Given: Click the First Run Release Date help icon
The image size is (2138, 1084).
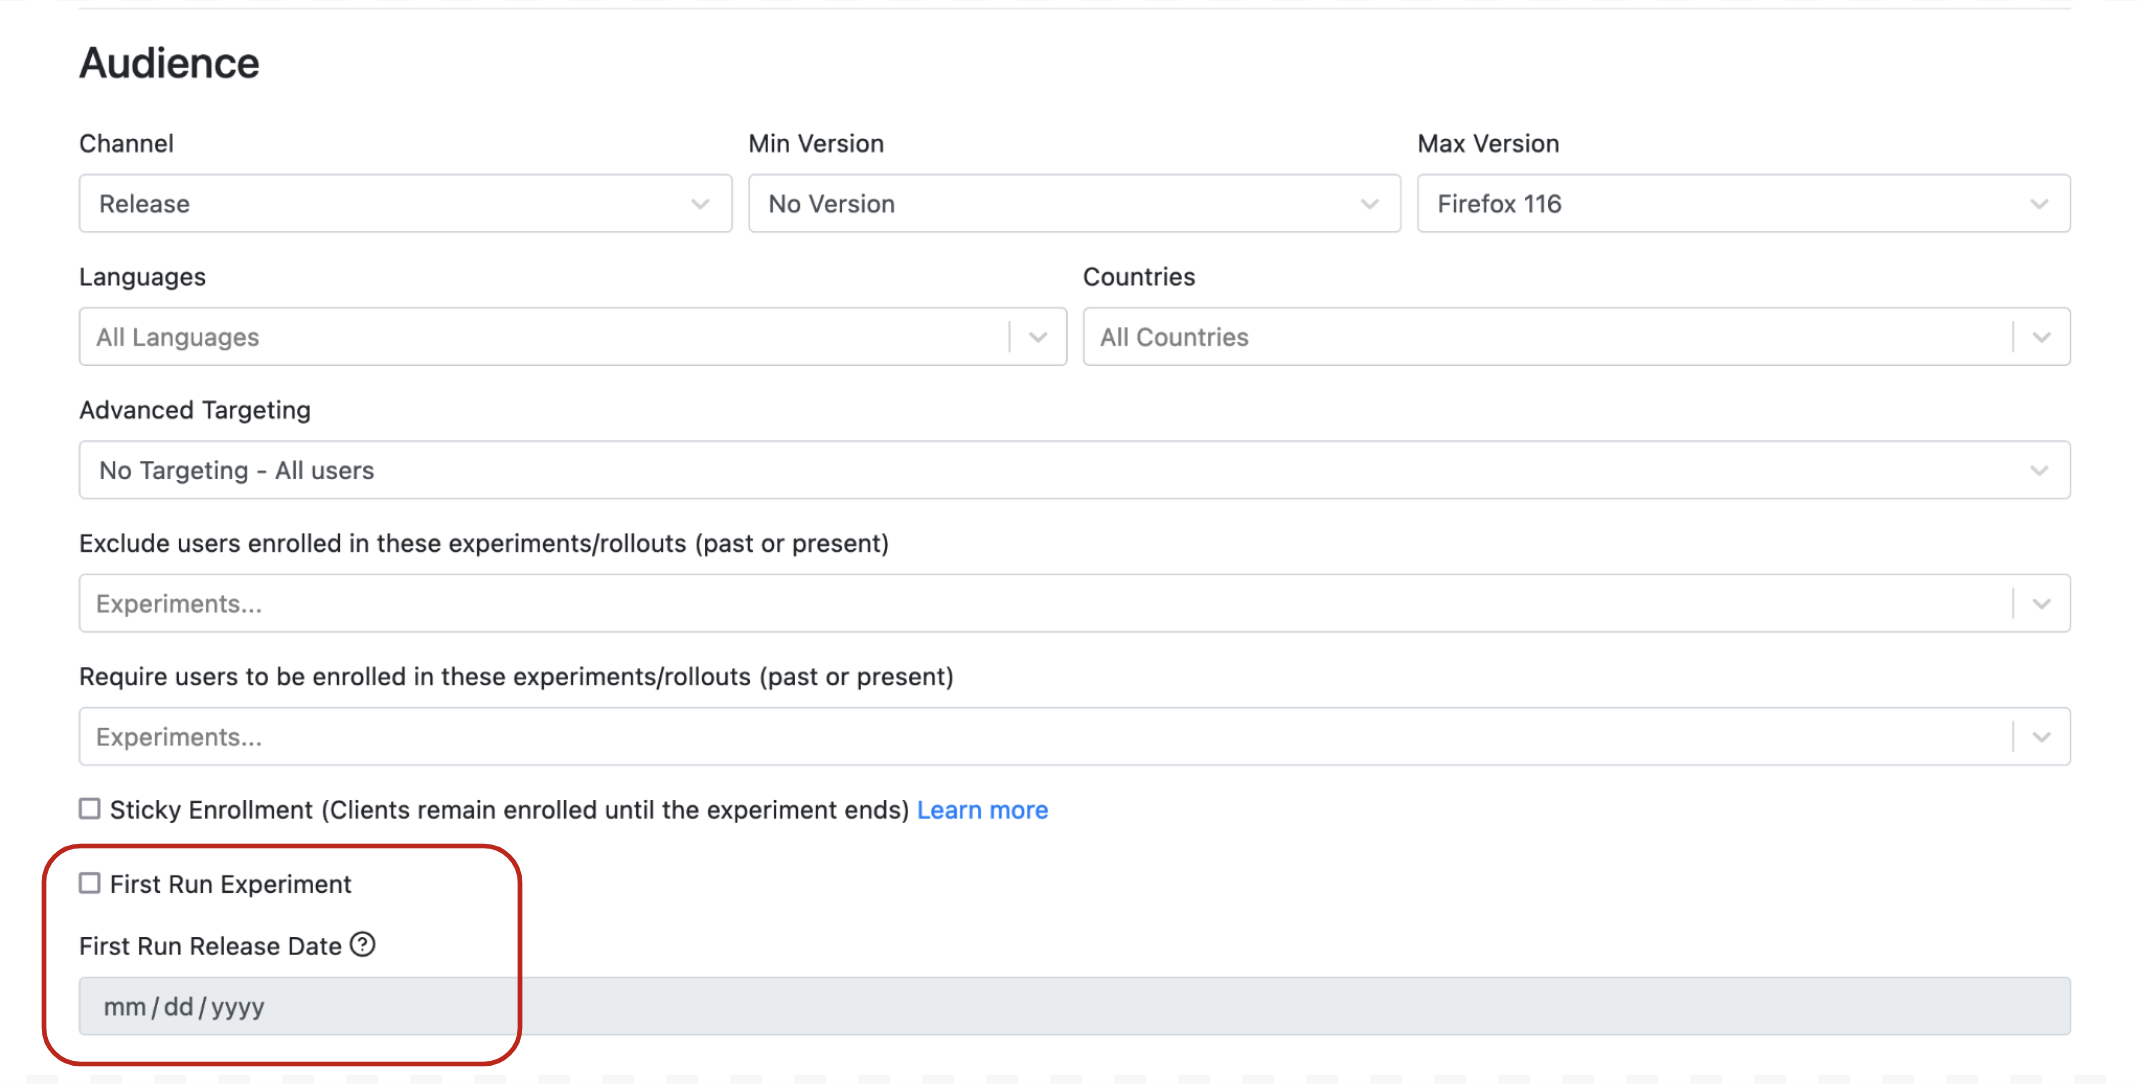Looking at the screenshot, I should point(362,945).
